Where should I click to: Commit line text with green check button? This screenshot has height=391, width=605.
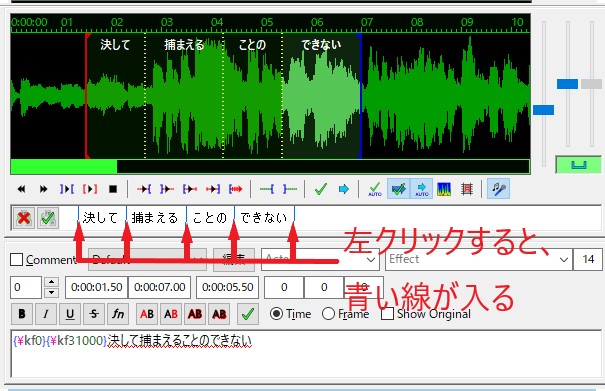click(x=248, y=314)
